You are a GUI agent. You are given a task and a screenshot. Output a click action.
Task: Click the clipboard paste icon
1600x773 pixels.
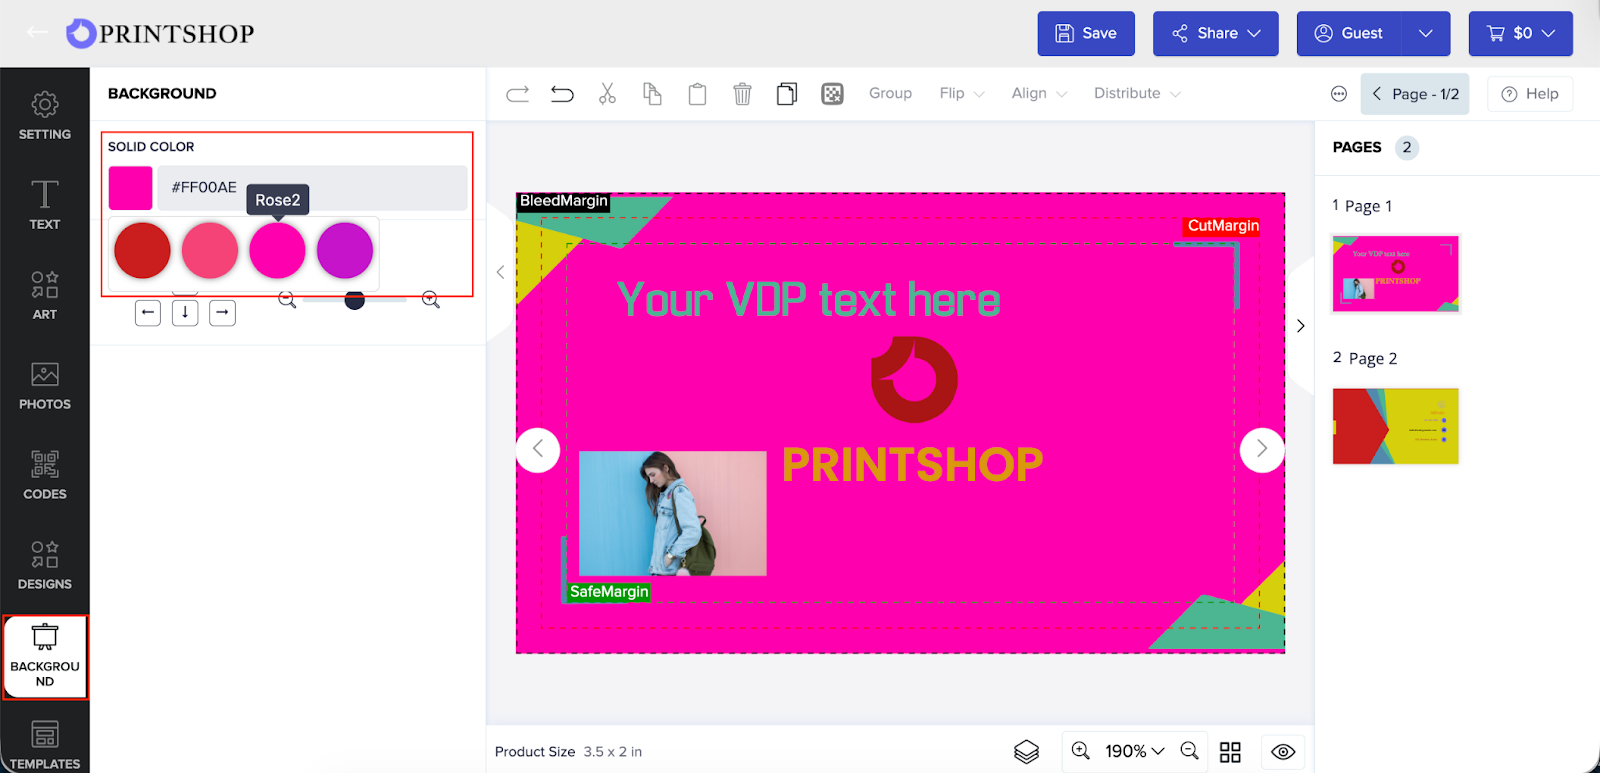click(x=697, y=94)
